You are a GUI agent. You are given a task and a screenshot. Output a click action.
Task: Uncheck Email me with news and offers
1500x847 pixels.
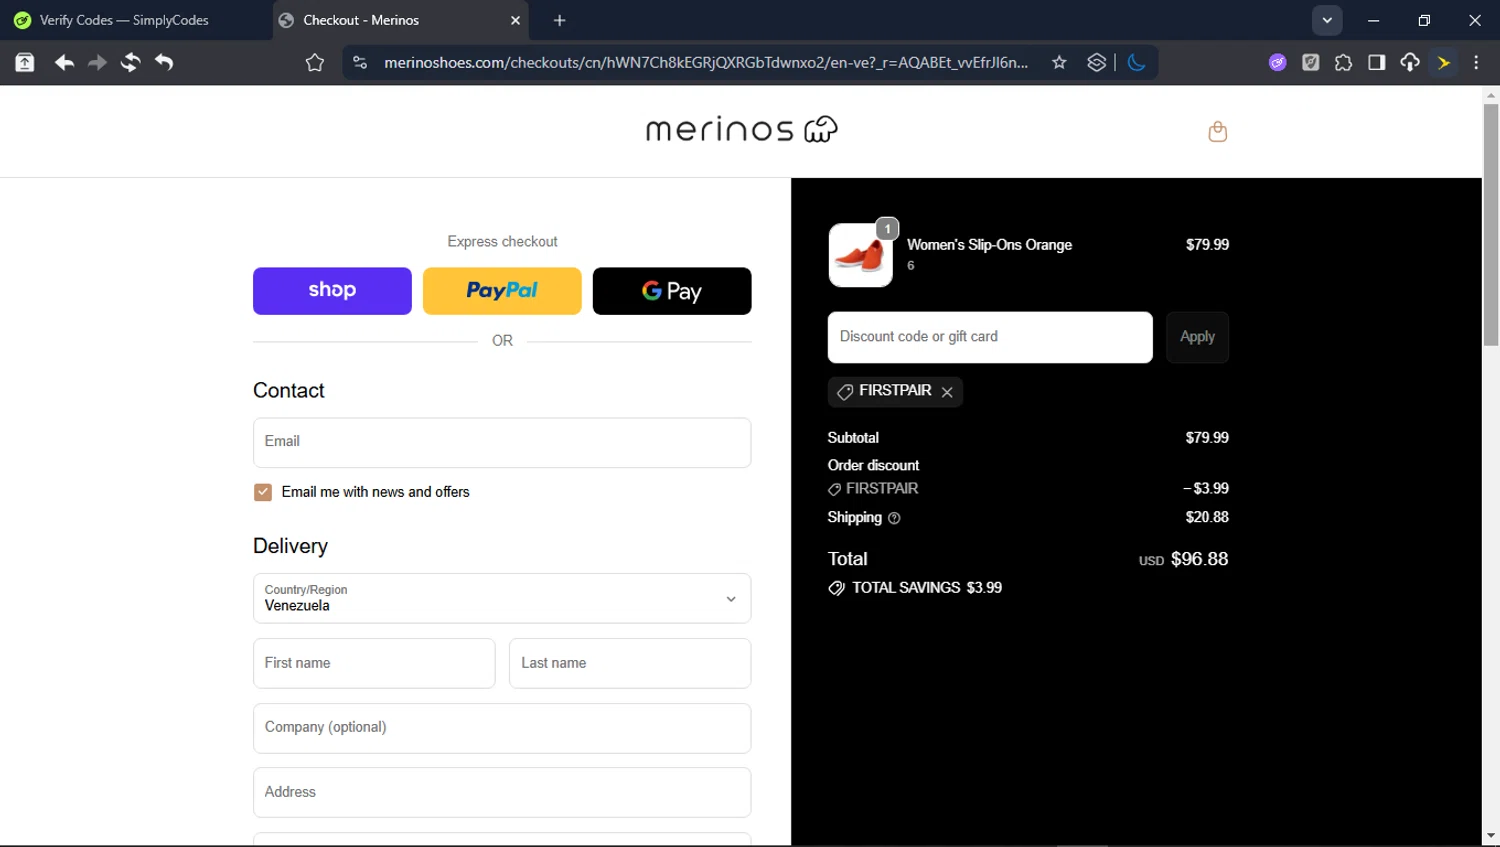[x=263, y=492]
